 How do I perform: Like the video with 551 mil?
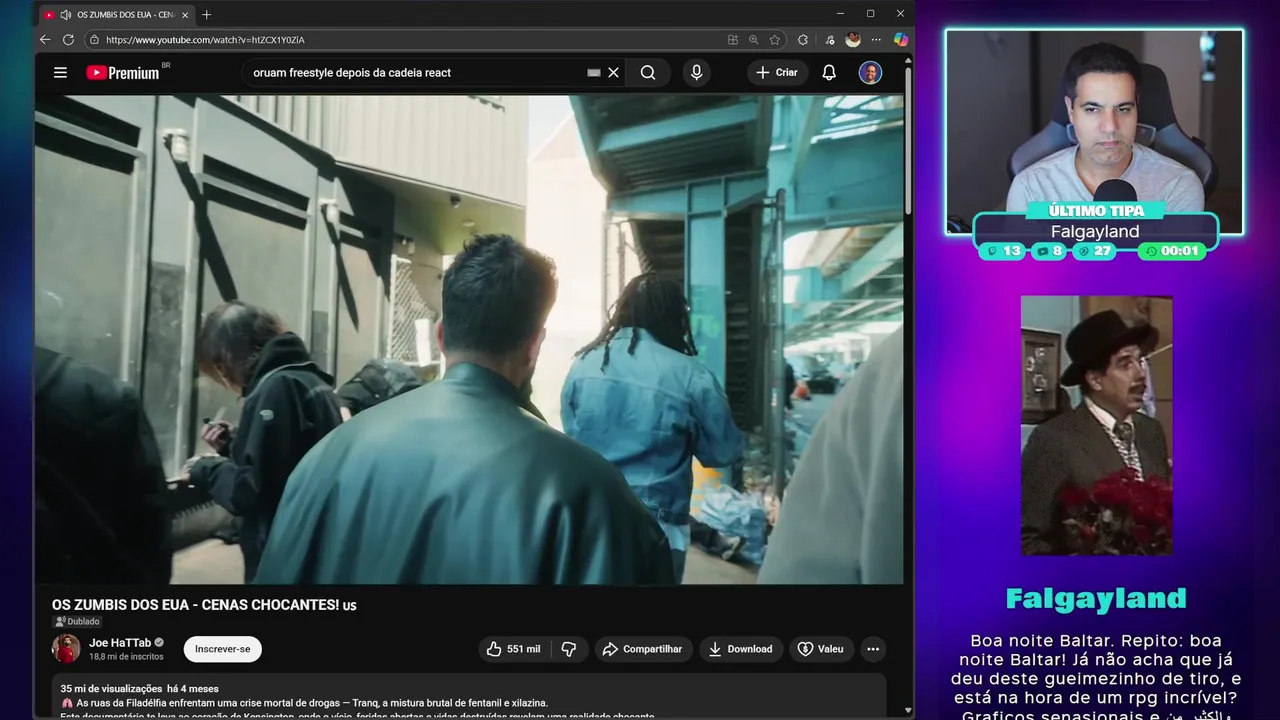click(x=514, y=649)
